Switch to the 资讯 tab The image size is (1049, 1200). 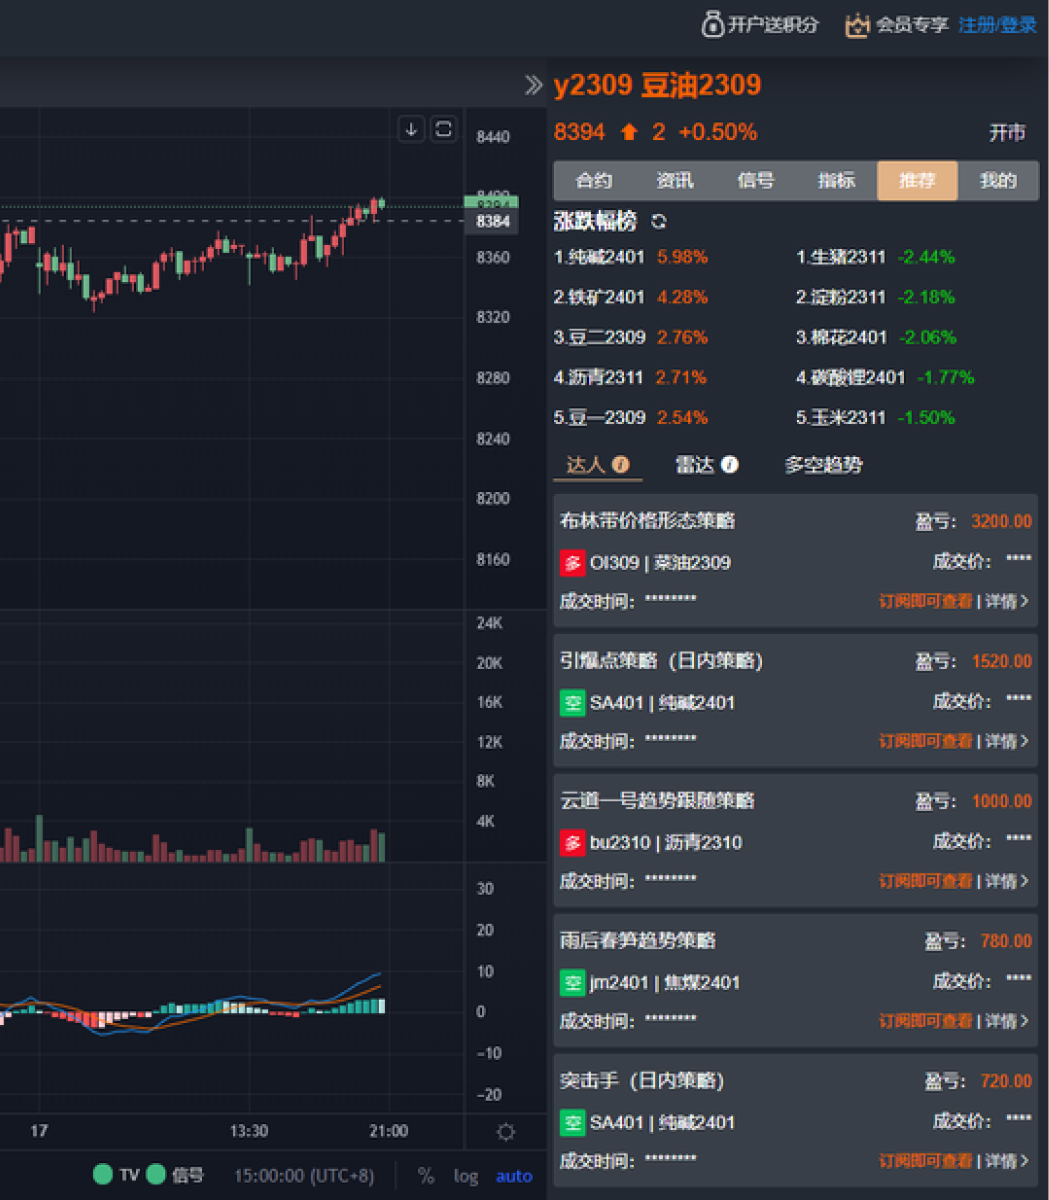(x=675, y=181)
